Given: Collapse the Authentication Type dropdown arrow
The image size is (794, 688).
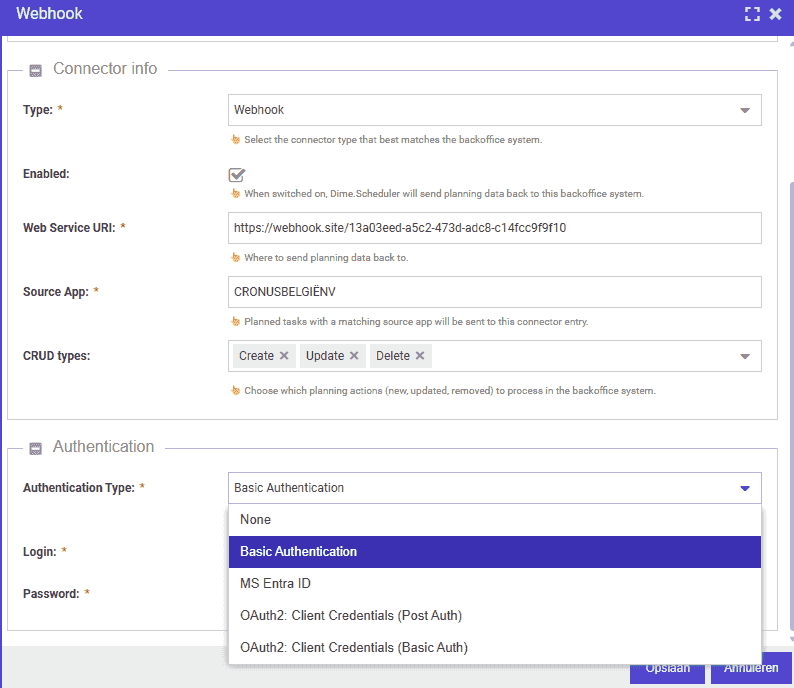Looking at the screenshot, I should (745, 489).
